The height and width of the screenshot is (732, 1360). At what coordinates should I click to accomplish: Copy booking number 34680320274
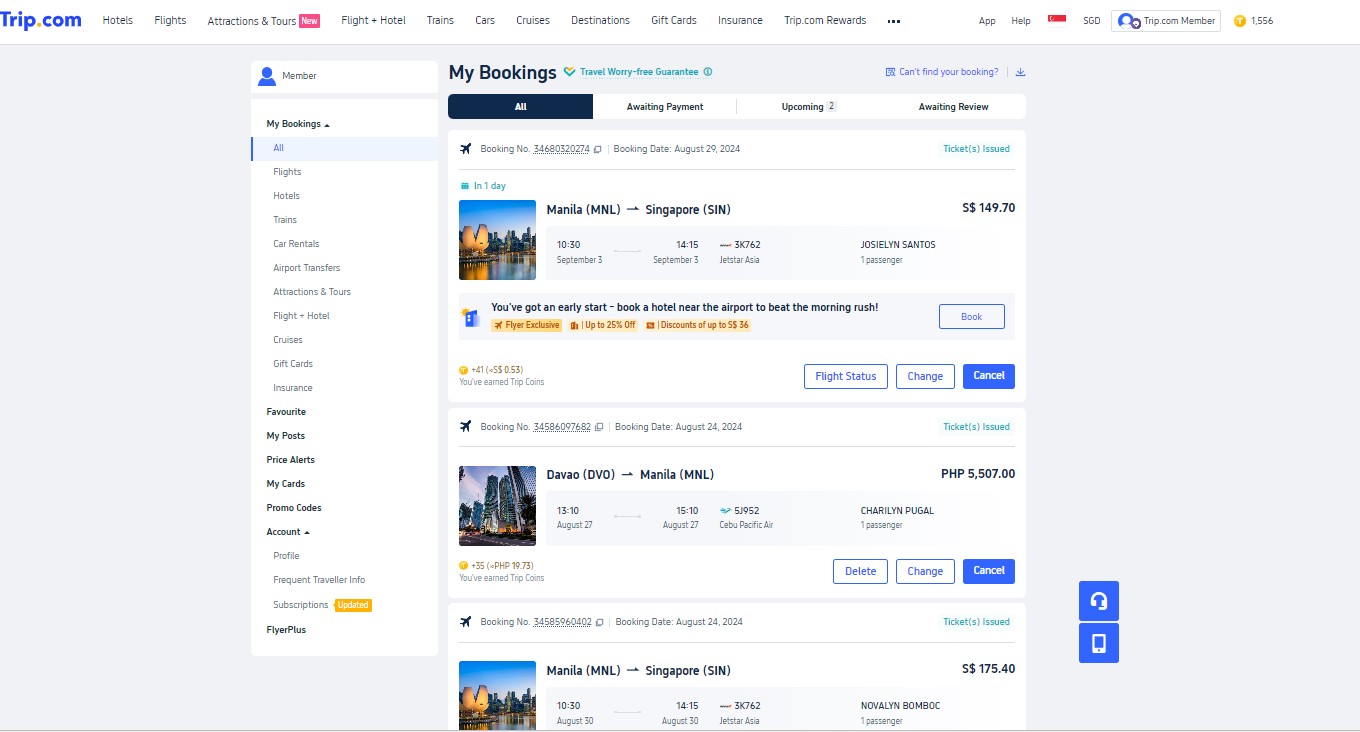point(598,149)
